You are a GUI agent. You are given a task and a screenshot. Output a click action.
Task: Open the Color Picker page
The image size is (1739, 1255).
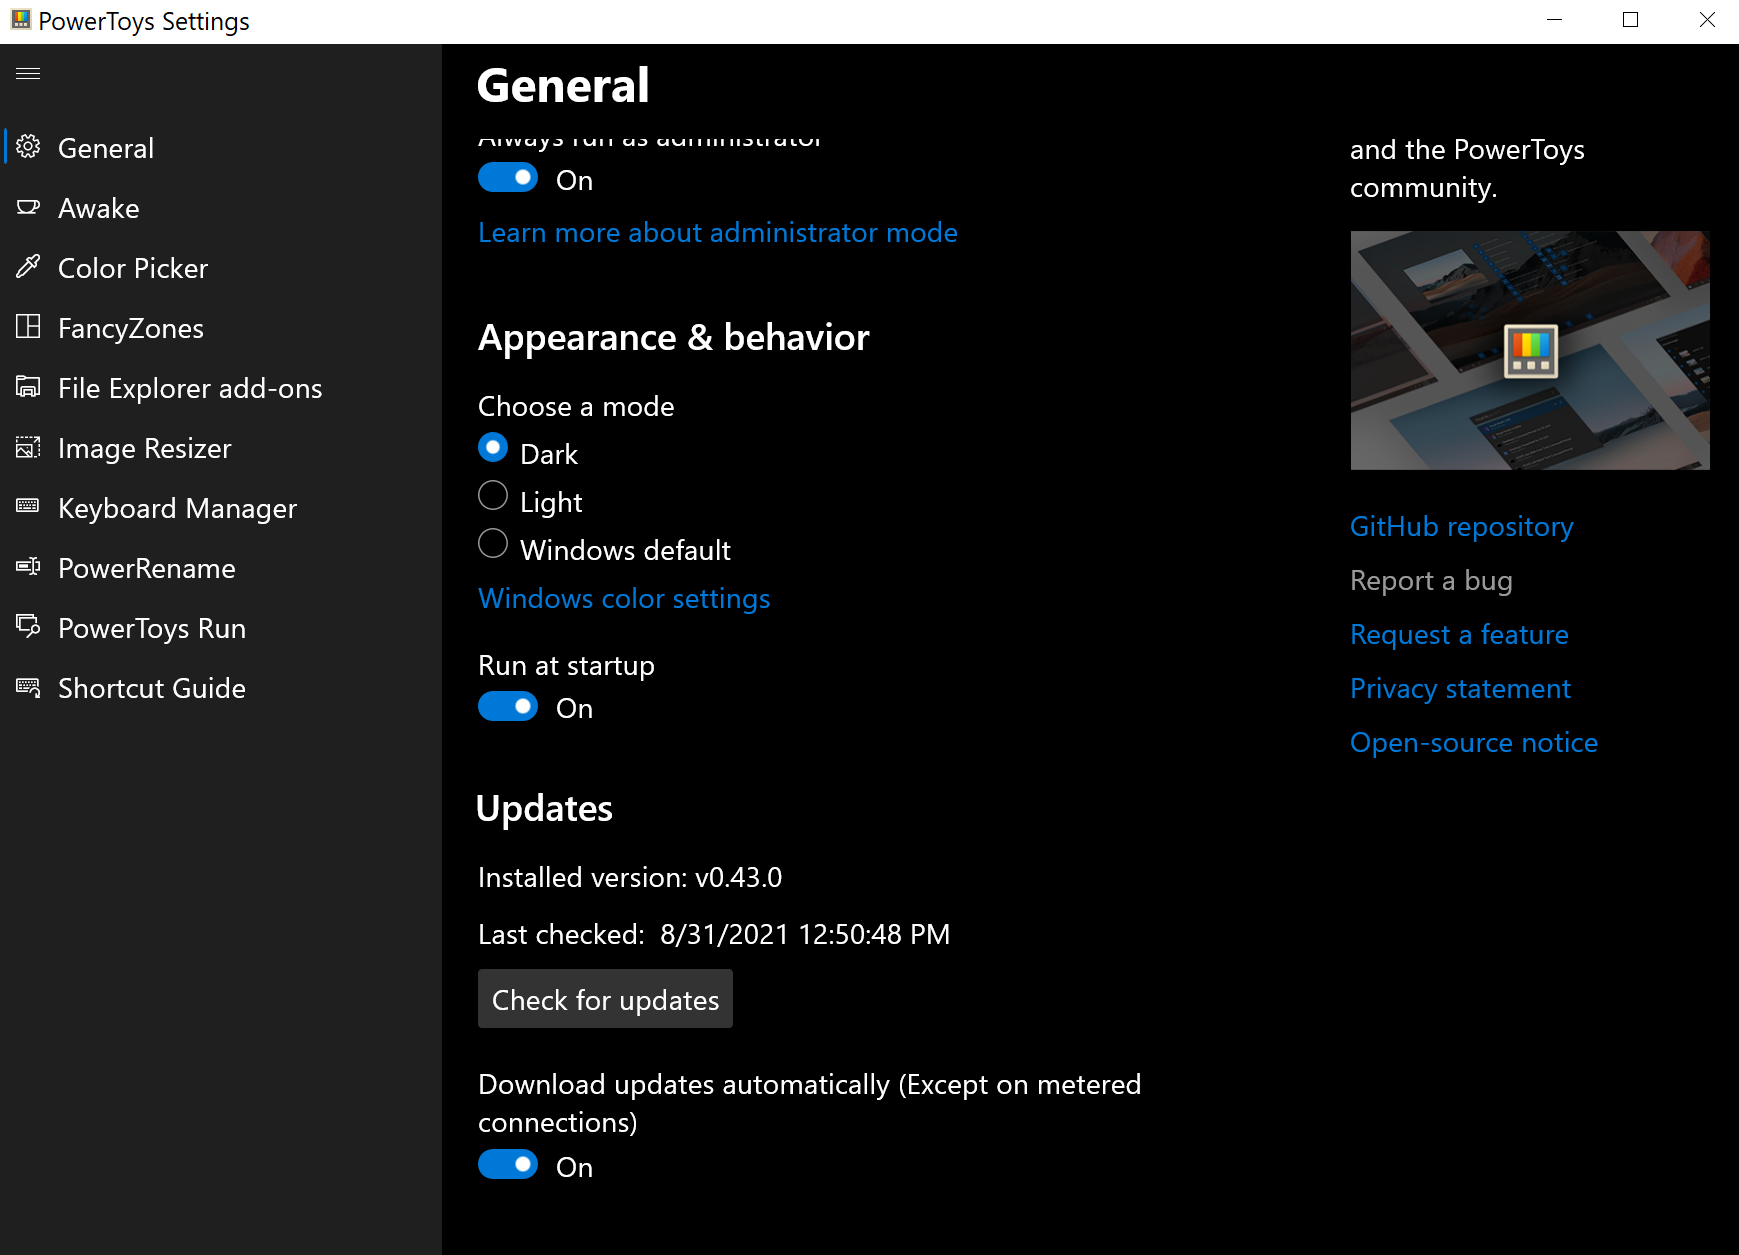pyautogui.click(x=221, y=268)
